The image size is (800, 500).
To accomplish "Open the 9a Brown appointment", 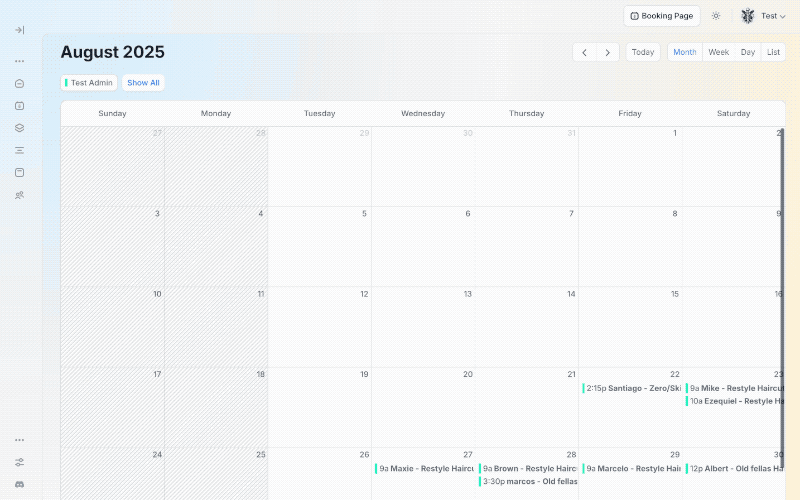I will 528,468.
